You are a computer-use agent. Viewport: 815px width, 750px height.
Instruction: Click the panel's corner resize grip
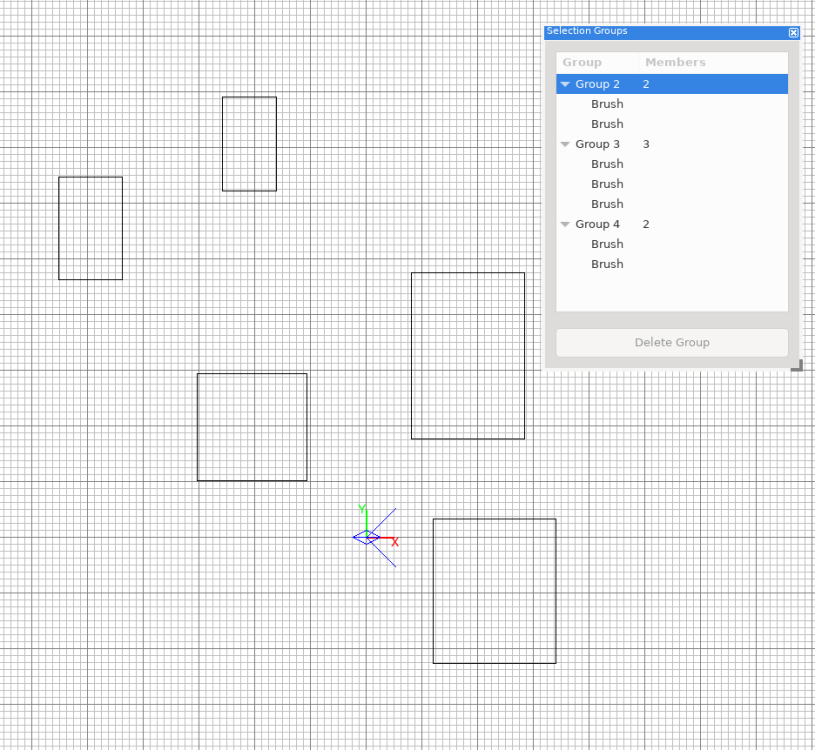pos(796,367)
